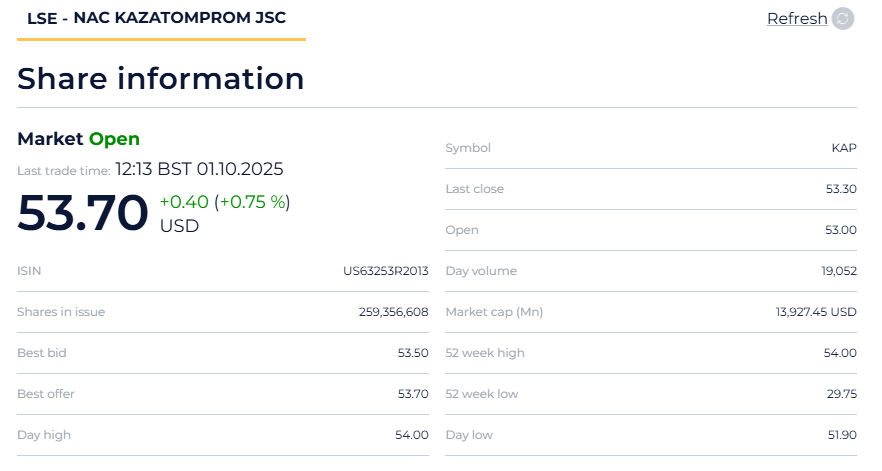Click the green +0.40 (+0.75 %) change
This screenshot has height=471, width=882.
[224, 202]
